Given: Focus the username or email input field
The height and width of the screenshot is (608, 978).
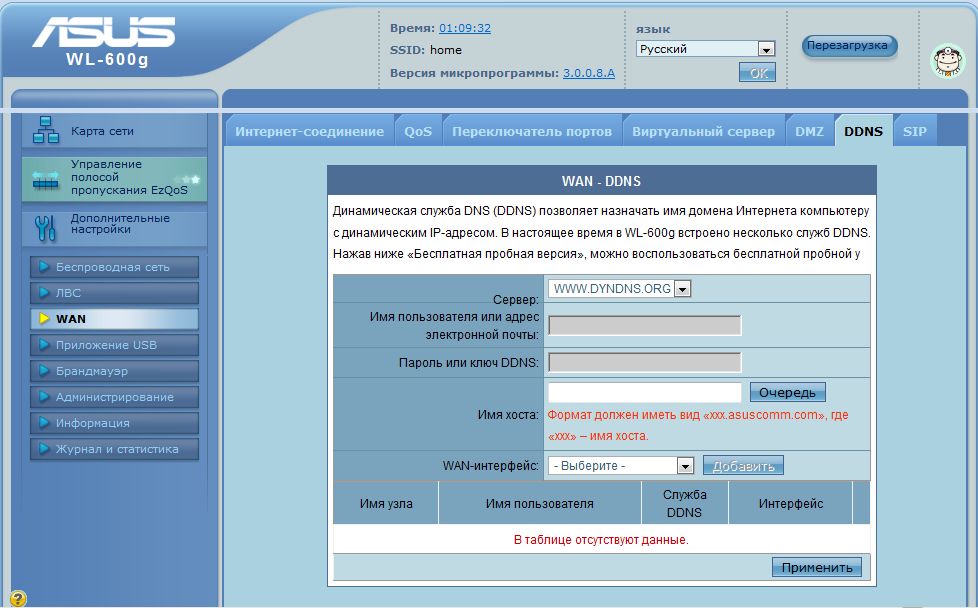Looking at the screenshot, I should 645,326.
